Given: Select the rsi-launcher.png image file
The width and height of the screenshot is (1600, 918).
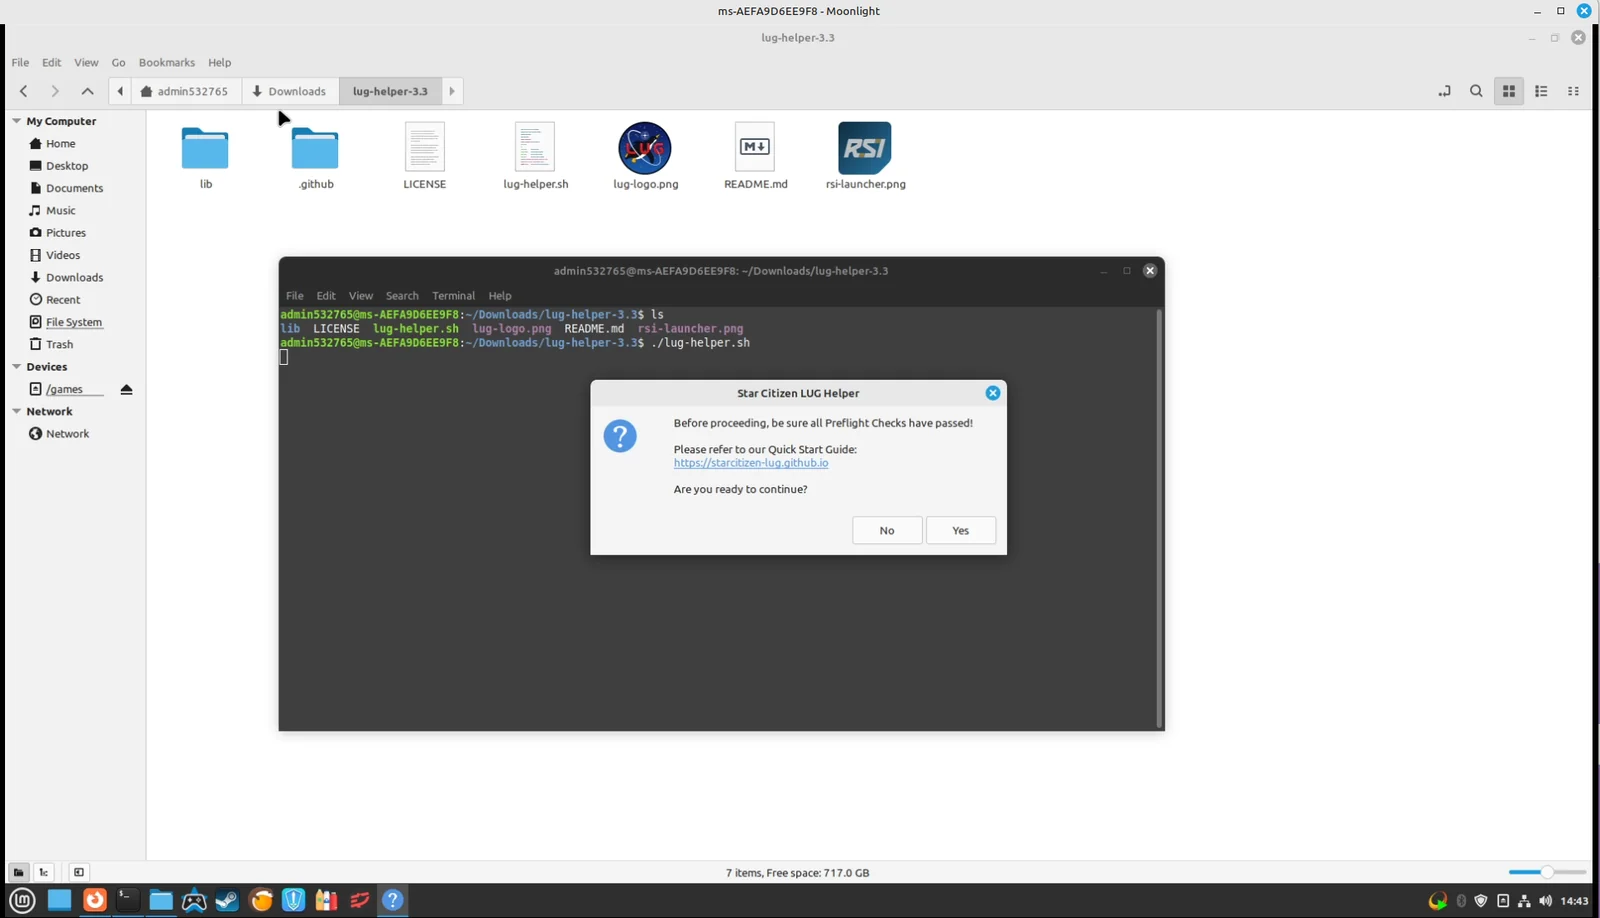Looking at the screenshot, I should pos(865,148).
